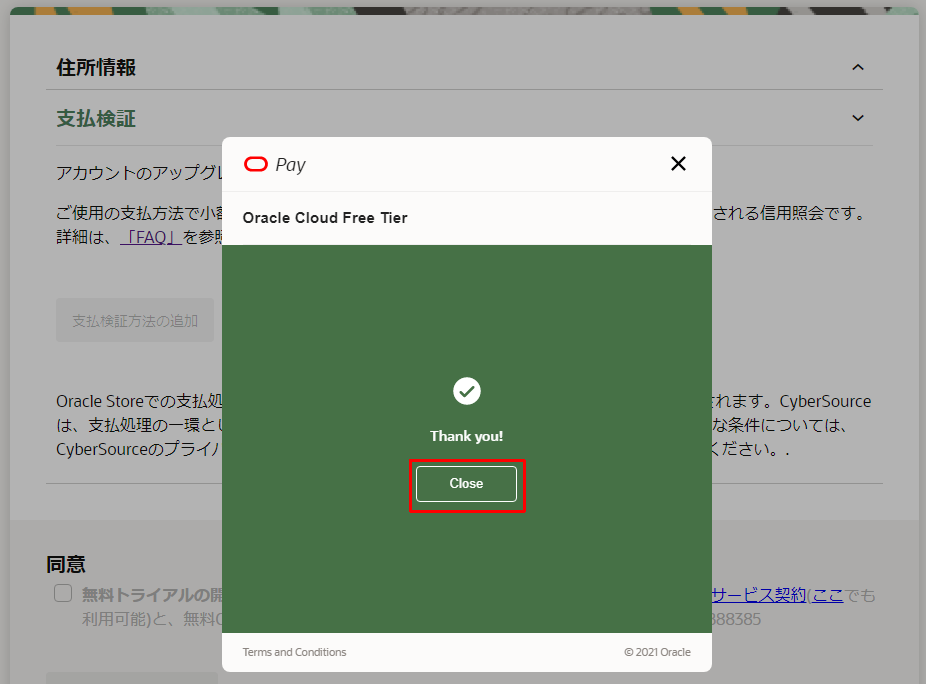Click the Oracle Pay logo icon

pyautogui.click(x=256, y=164)
